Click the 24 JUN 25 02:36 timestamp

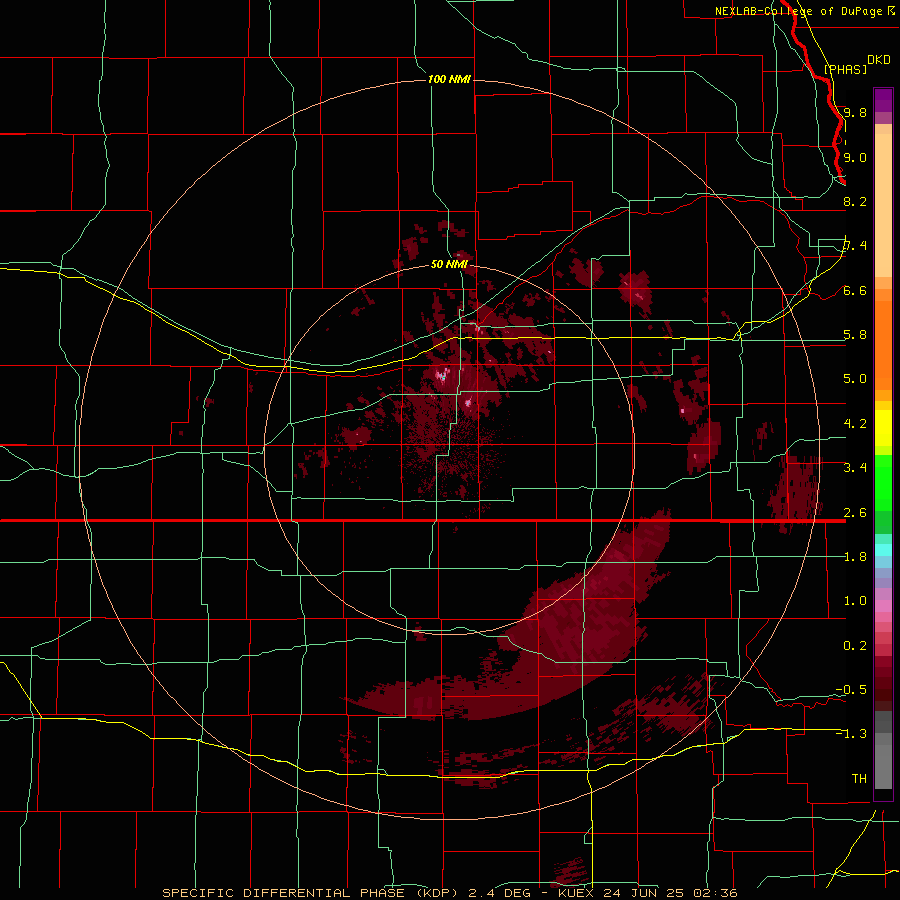668,893
